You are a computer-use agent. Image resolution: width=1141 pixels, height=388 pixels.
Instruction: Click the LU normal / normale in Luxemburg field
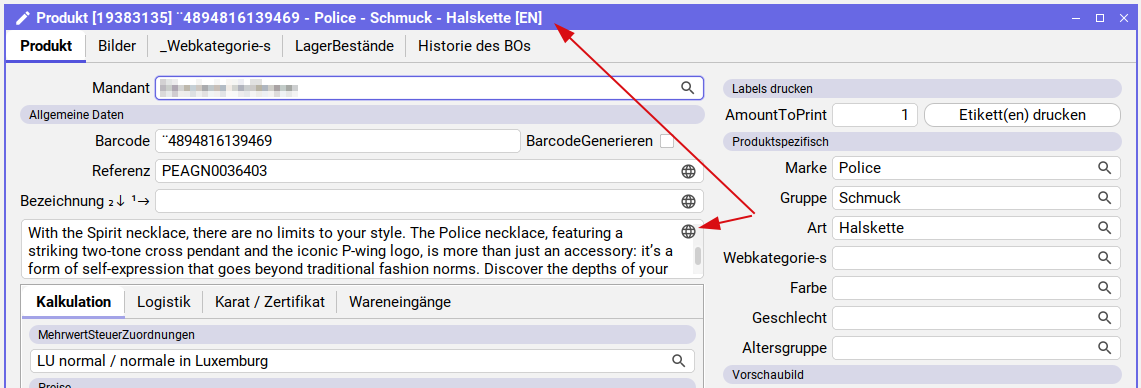pyautogui.click(x=362, y=360)
